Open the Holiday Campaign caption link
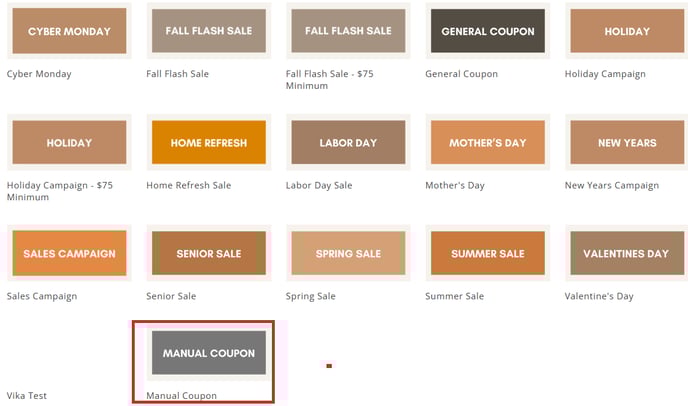The height and width of the screenshot is (406, 688). [605, 74]
